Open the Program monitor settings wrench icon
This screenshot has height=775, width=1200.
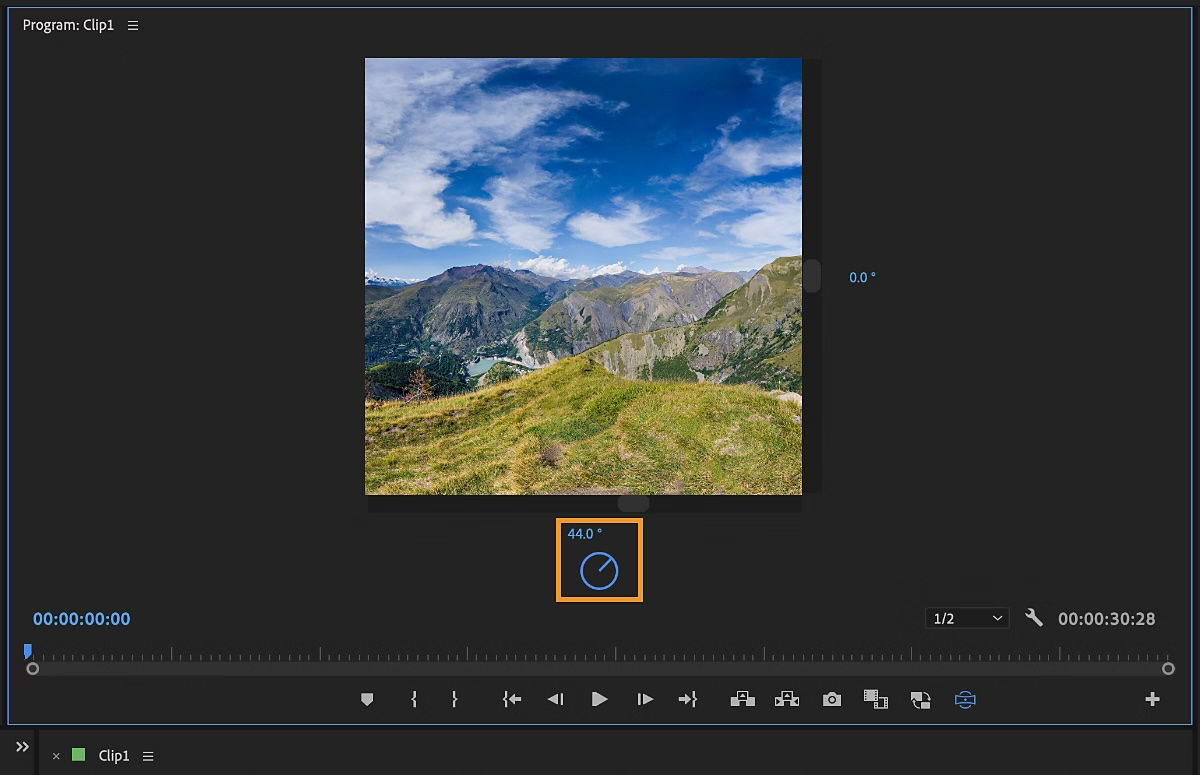point(1034,618)
